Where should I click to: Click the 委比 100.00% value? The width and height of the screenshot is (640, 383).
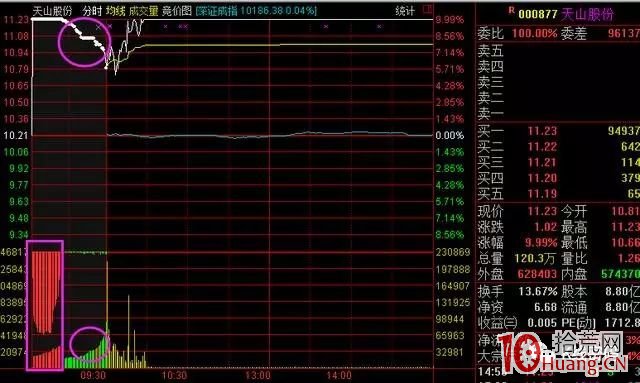(x=534, y=33)
